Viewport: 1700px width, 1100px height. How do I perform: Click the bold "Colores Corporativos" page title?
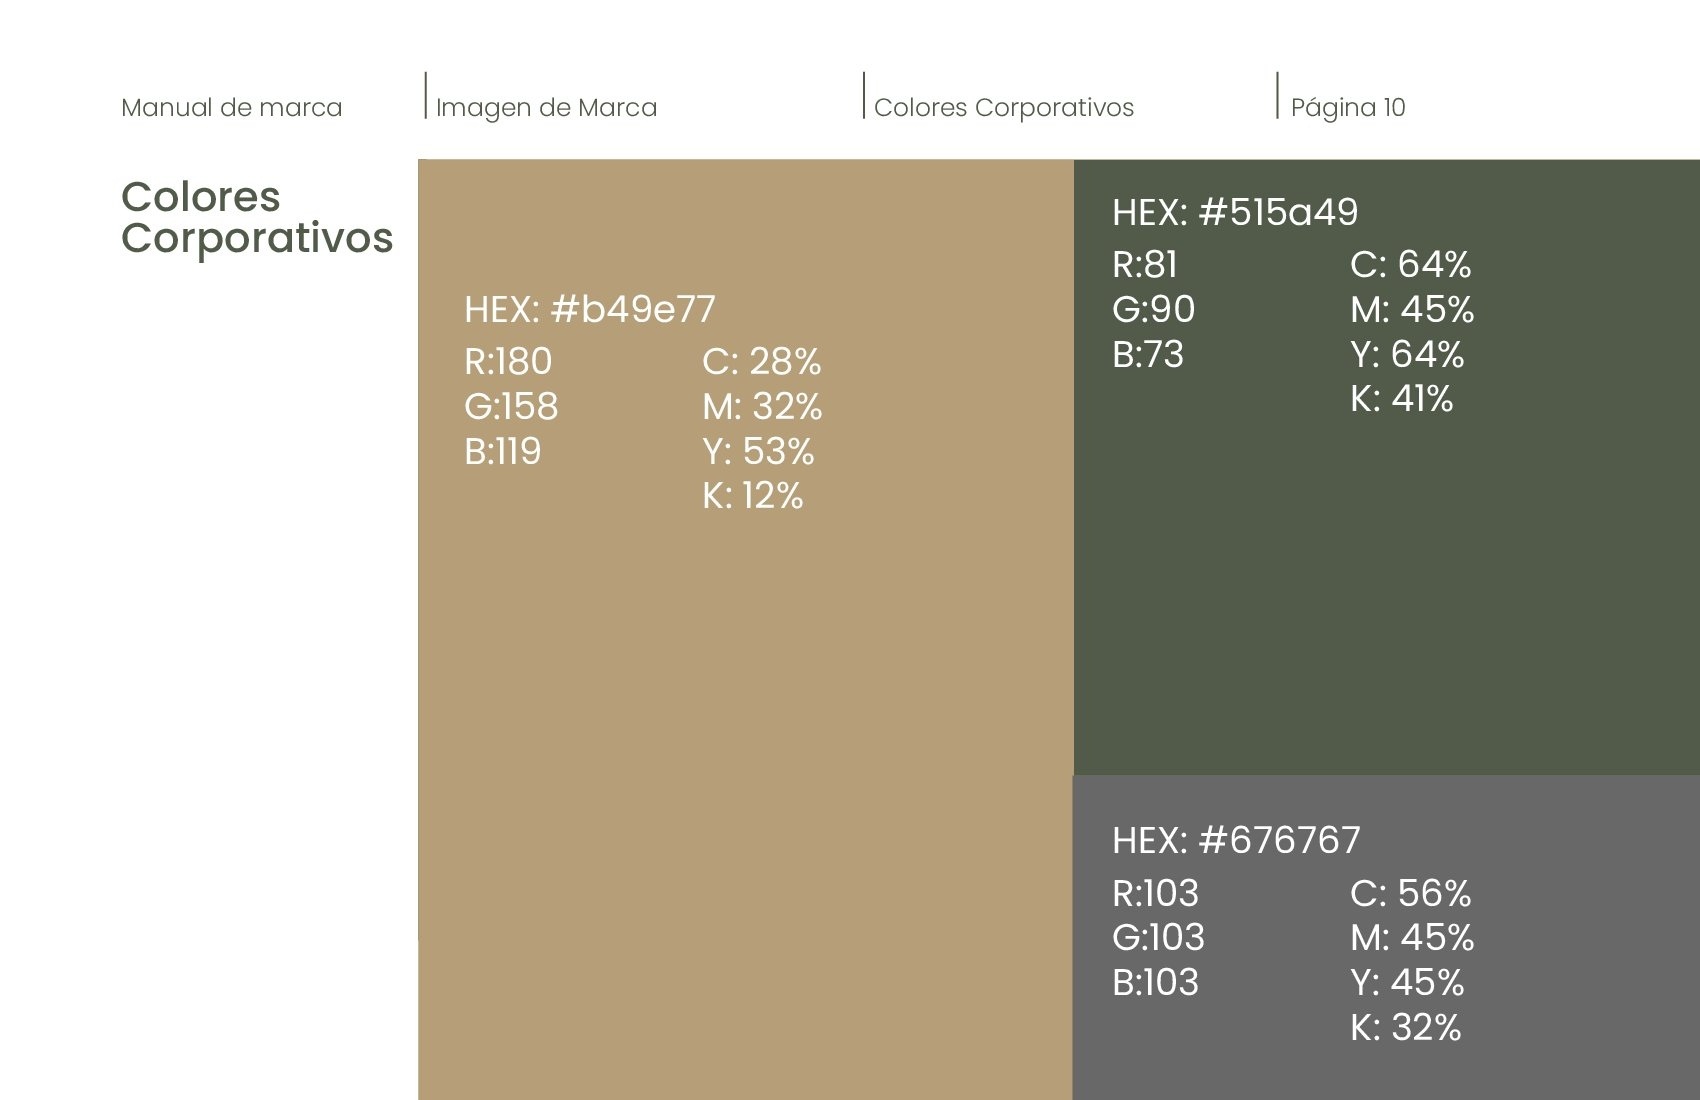[x=256, y=217]
